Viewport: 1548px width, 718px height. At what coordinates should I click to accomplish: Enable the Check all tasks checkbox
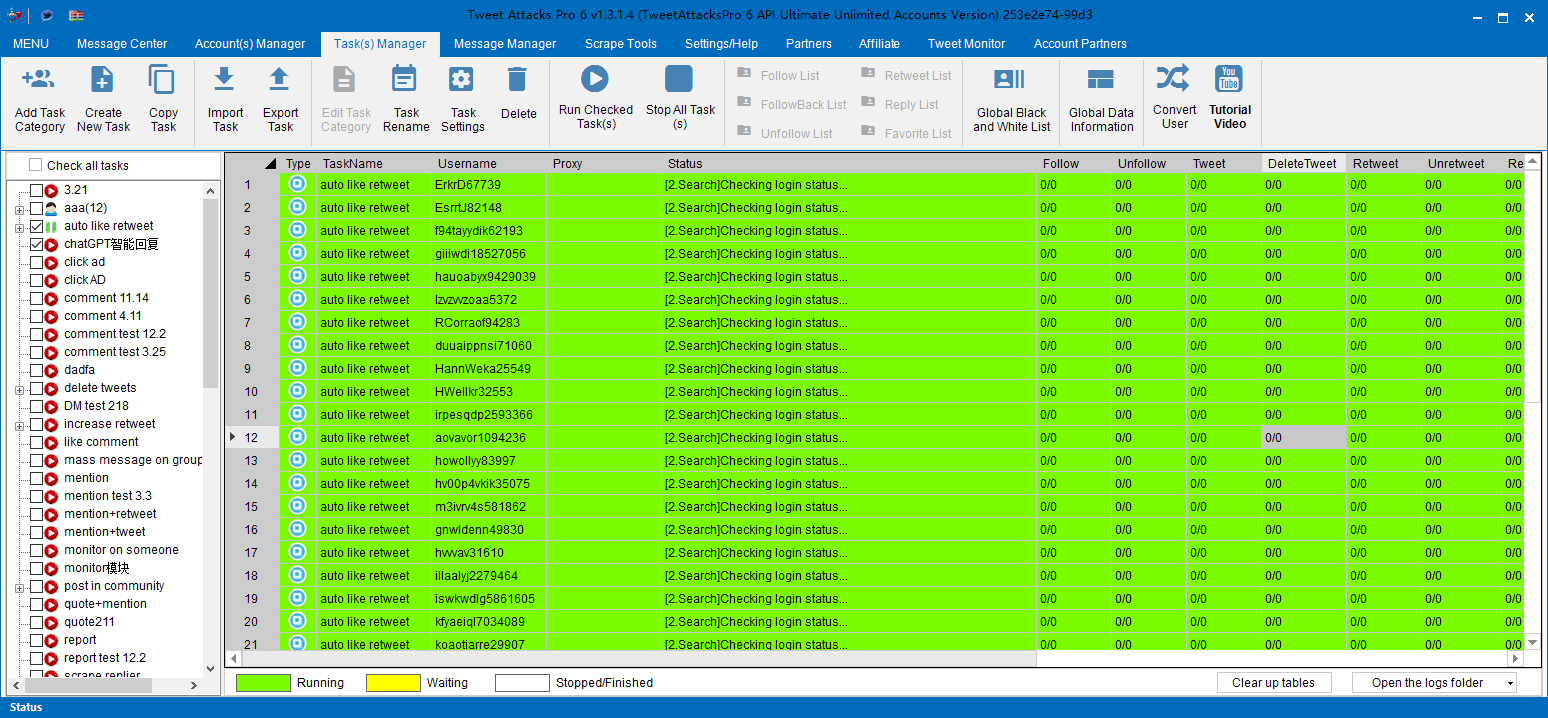click(x=36, y=165)
